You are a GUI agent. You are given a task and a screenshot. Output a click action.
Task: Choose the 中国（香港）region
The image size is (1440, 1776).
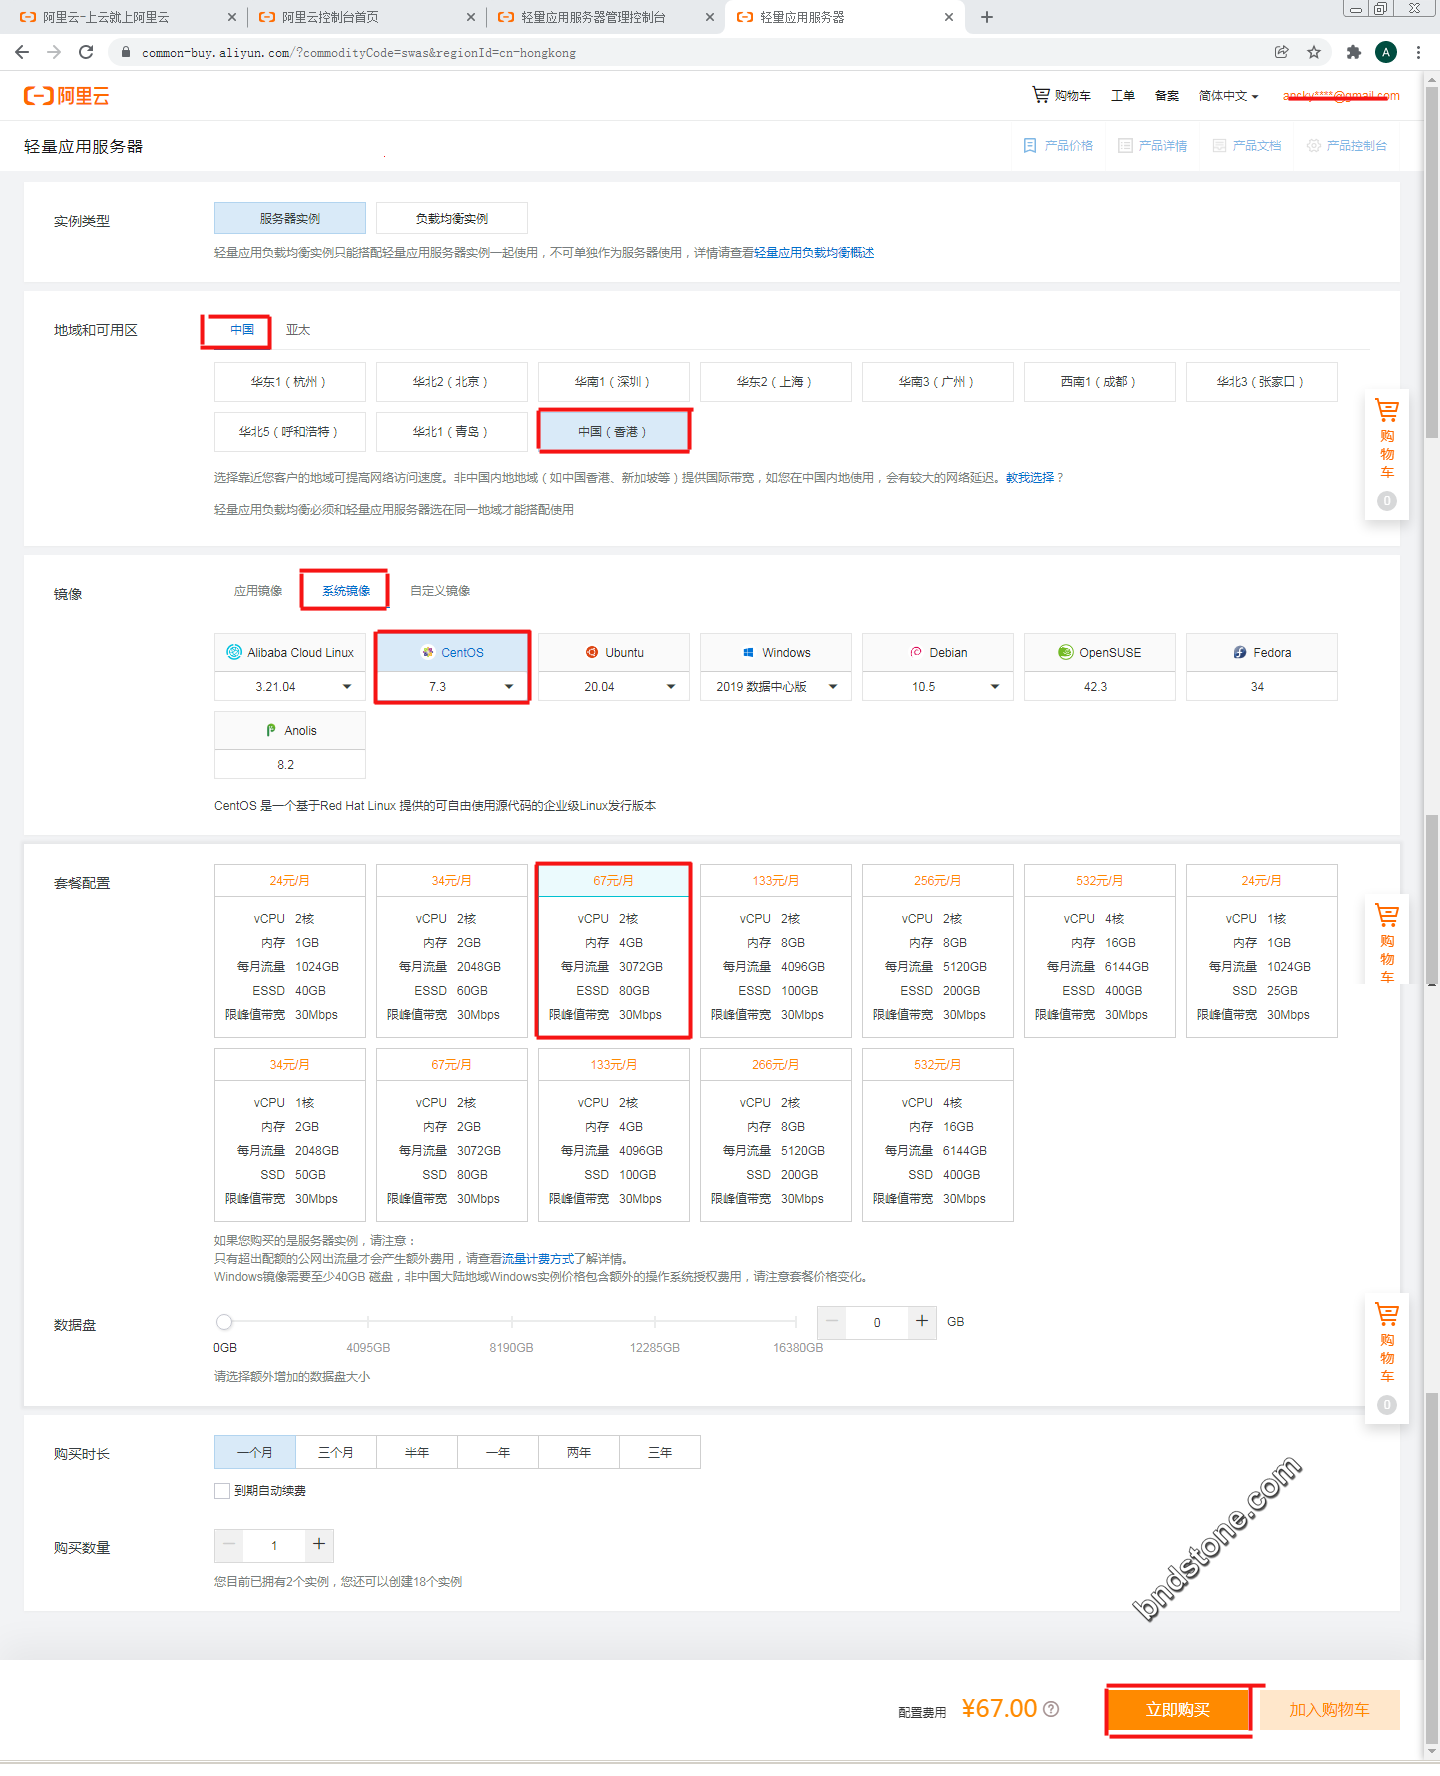point(614,431)
